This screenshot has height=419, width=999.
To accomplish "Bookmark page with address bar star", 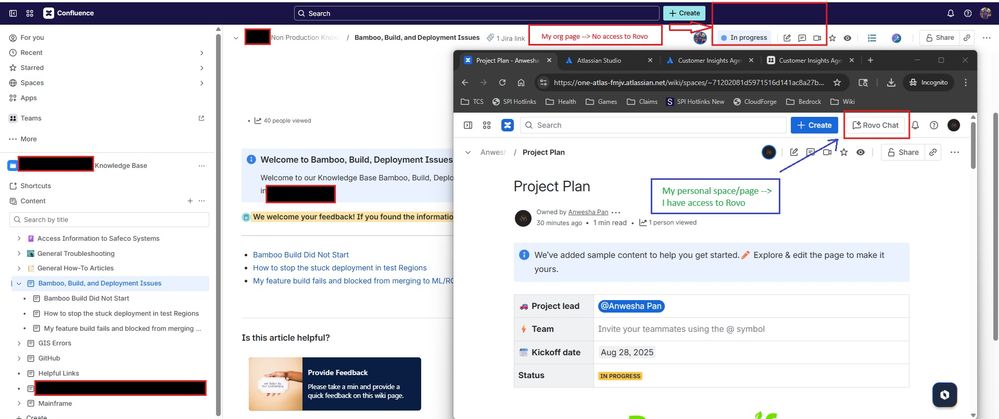I will tap(837, 83).
